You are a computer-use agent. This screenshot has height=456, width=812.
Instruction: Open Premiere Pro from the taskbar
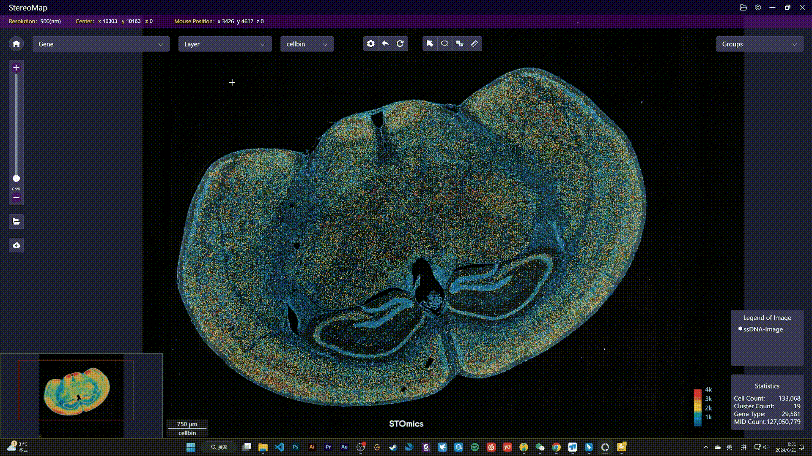click(328, 447)
